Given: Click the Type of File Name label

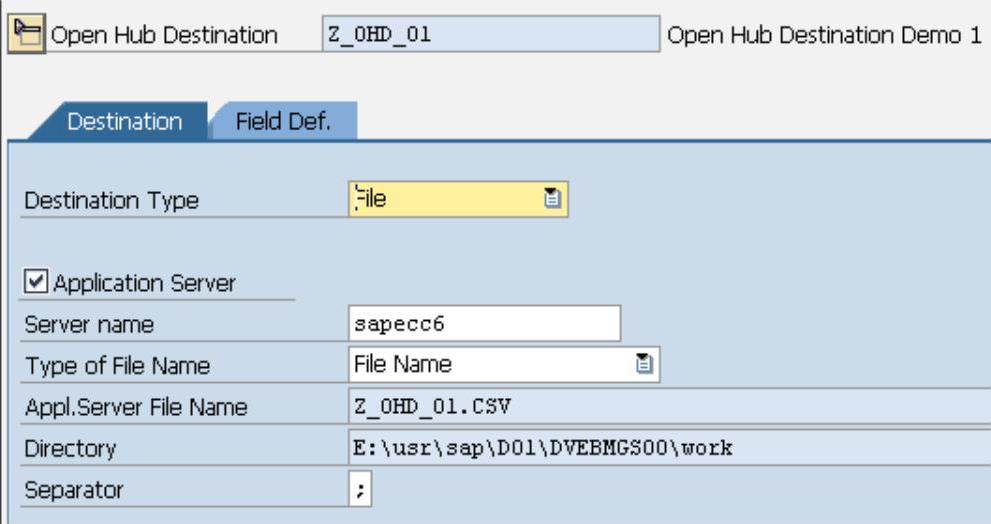Looking at the screenshot, I should click(x=117, y=366).
